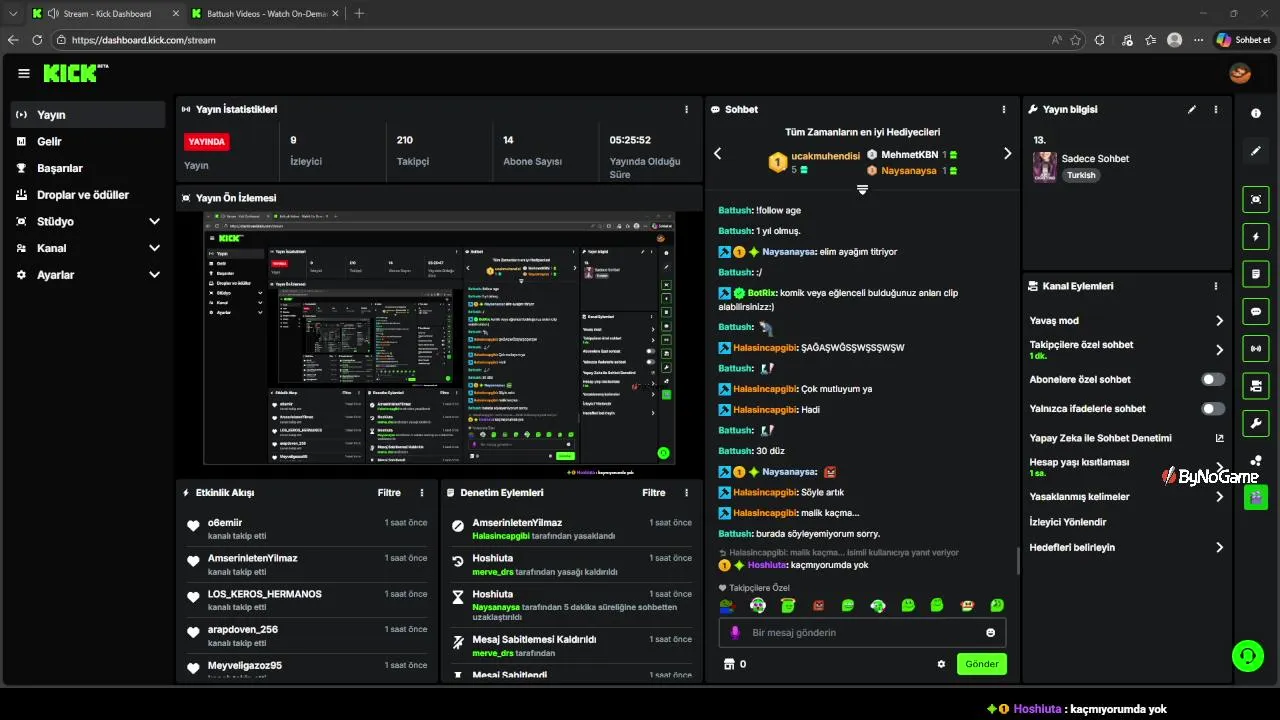
Task: Click the Gönder send button
Action: 982,664
